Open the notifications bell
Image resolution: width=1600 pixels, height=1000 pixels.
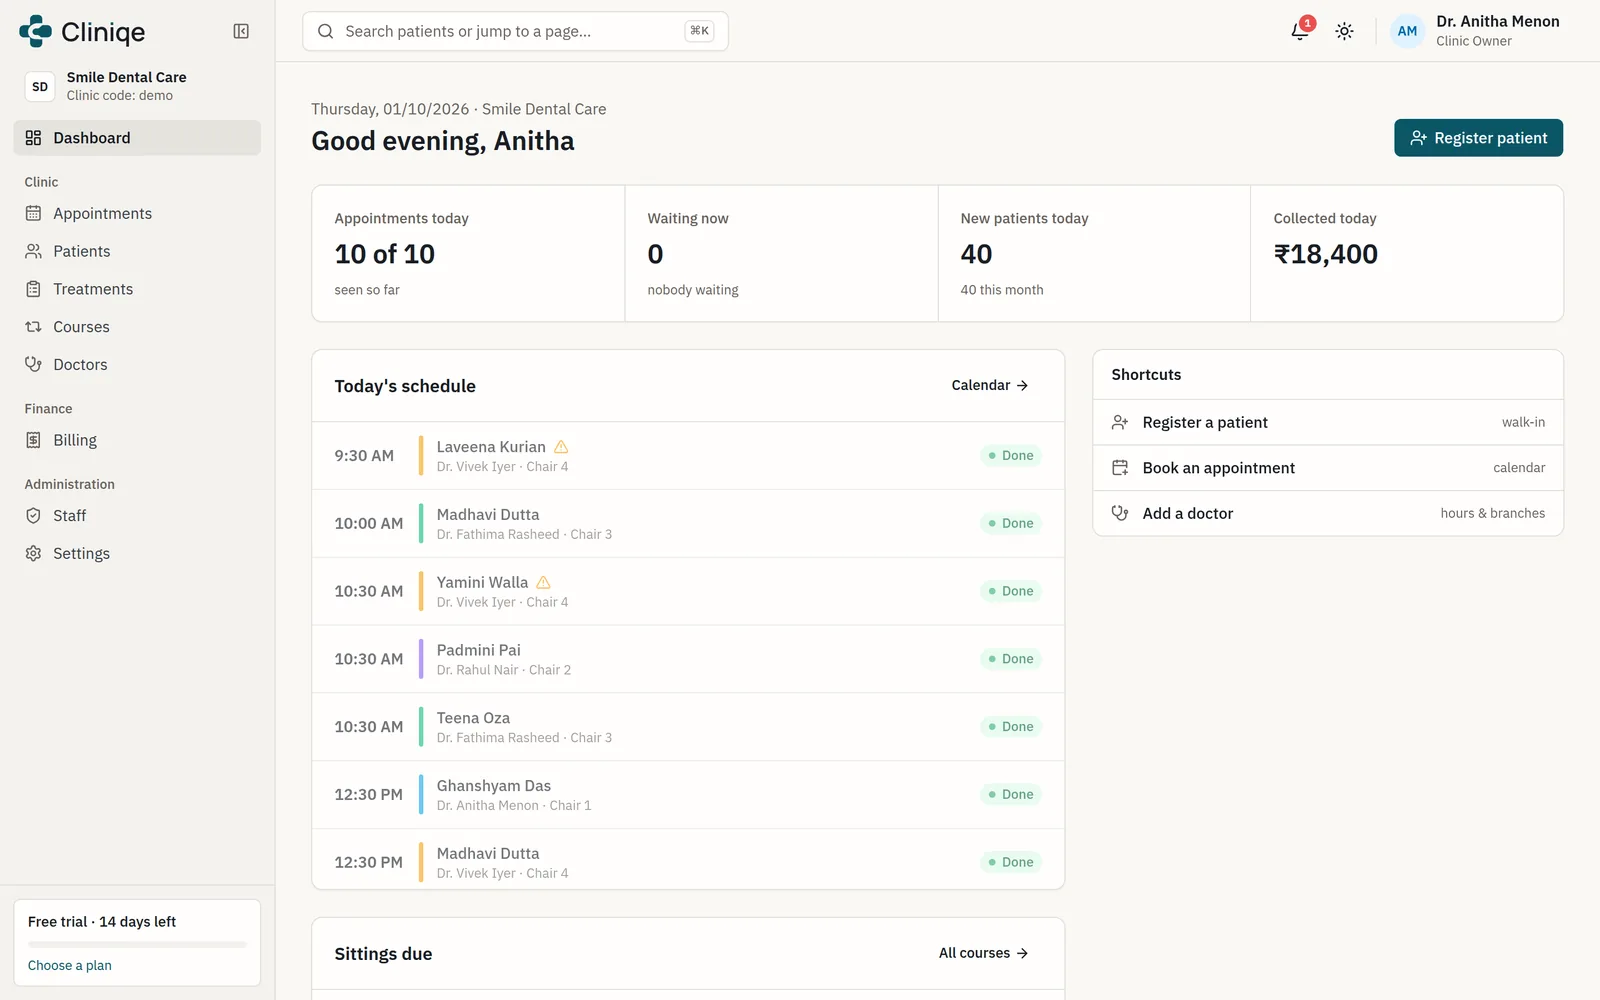pos(1300,31)
